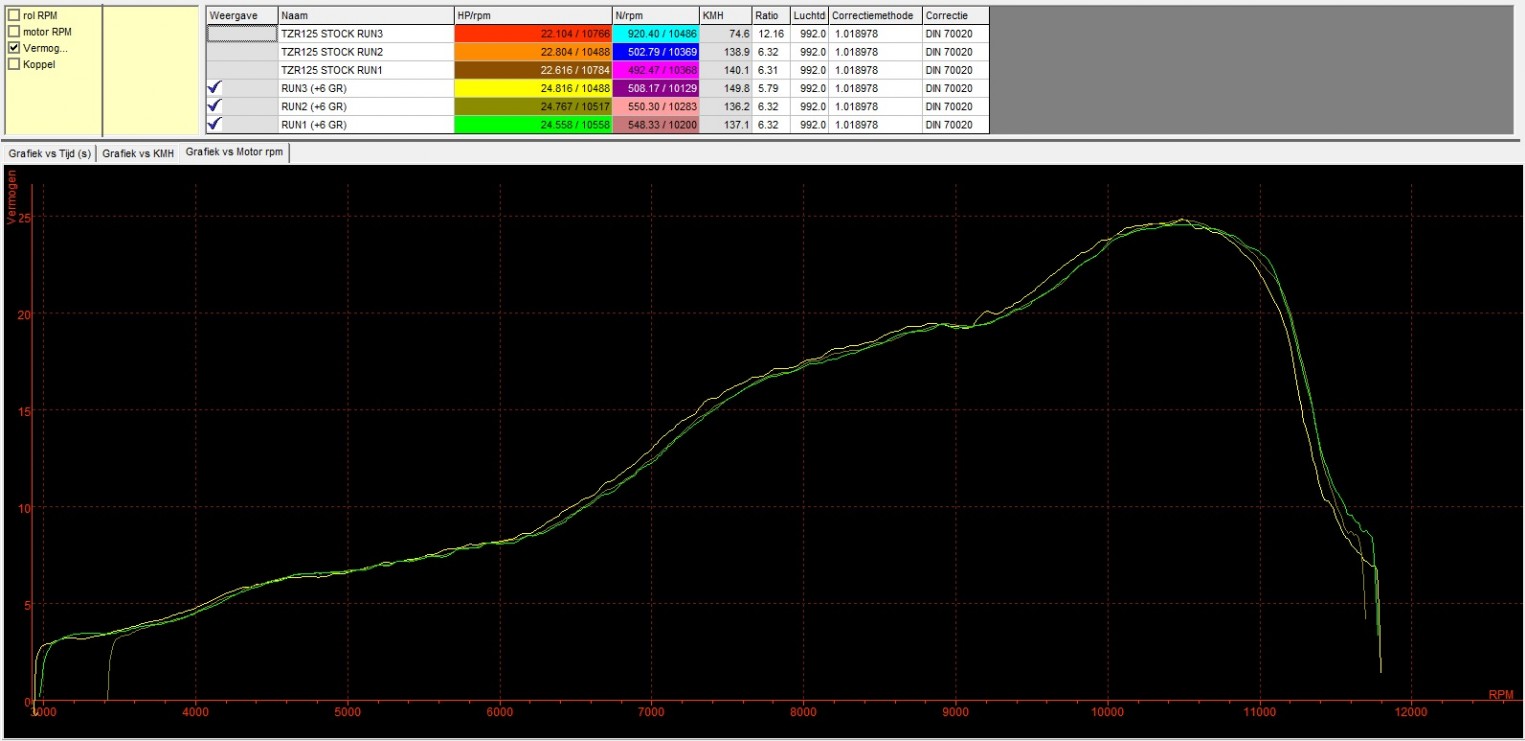Select the TZR125 STOCK RUN1 name cell

click(365, 70)
